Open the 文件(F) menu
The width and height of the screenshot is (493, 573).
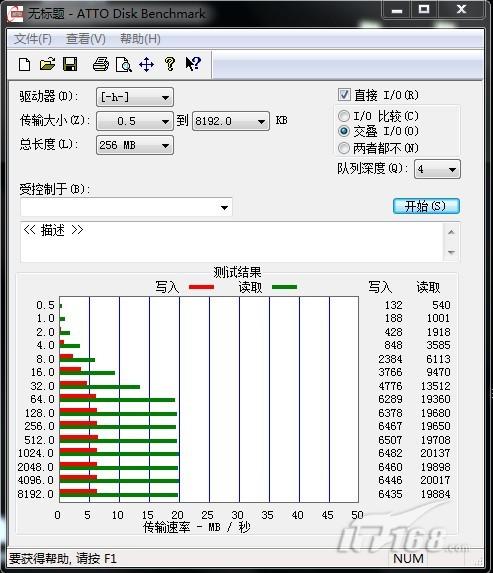click(33, 39)
